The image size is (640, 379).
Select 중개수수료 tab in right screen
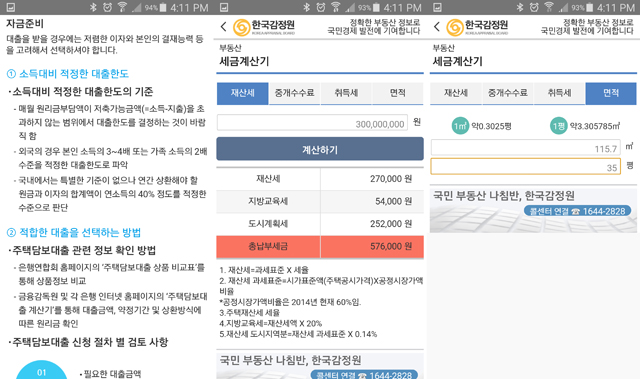tap(508, 93)
